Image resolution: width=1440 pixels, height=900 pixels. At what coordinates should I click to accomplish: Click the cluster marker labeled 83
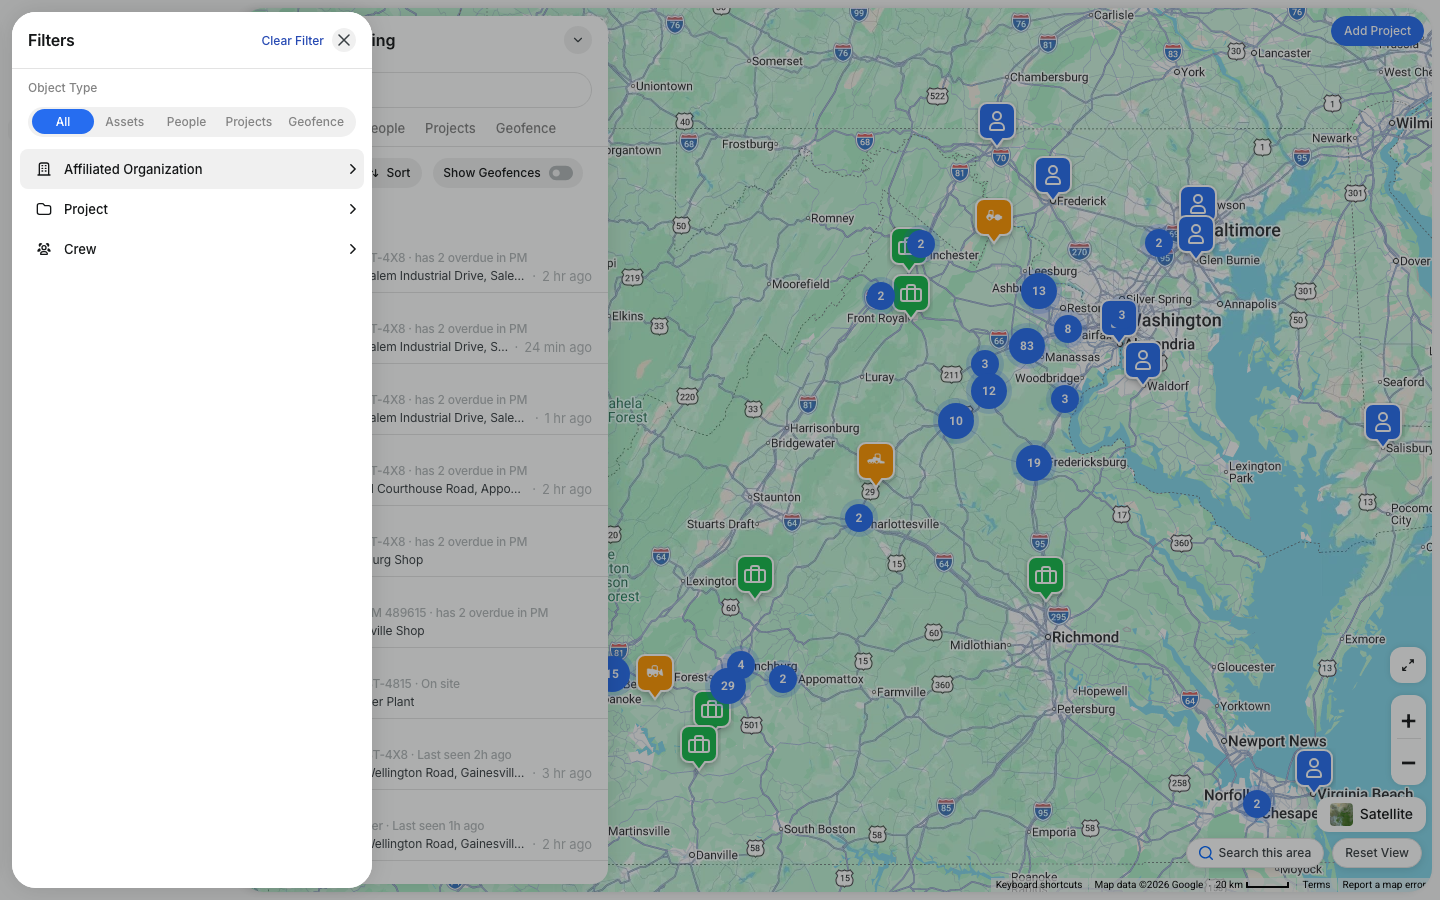click(x=1027, y=346)
